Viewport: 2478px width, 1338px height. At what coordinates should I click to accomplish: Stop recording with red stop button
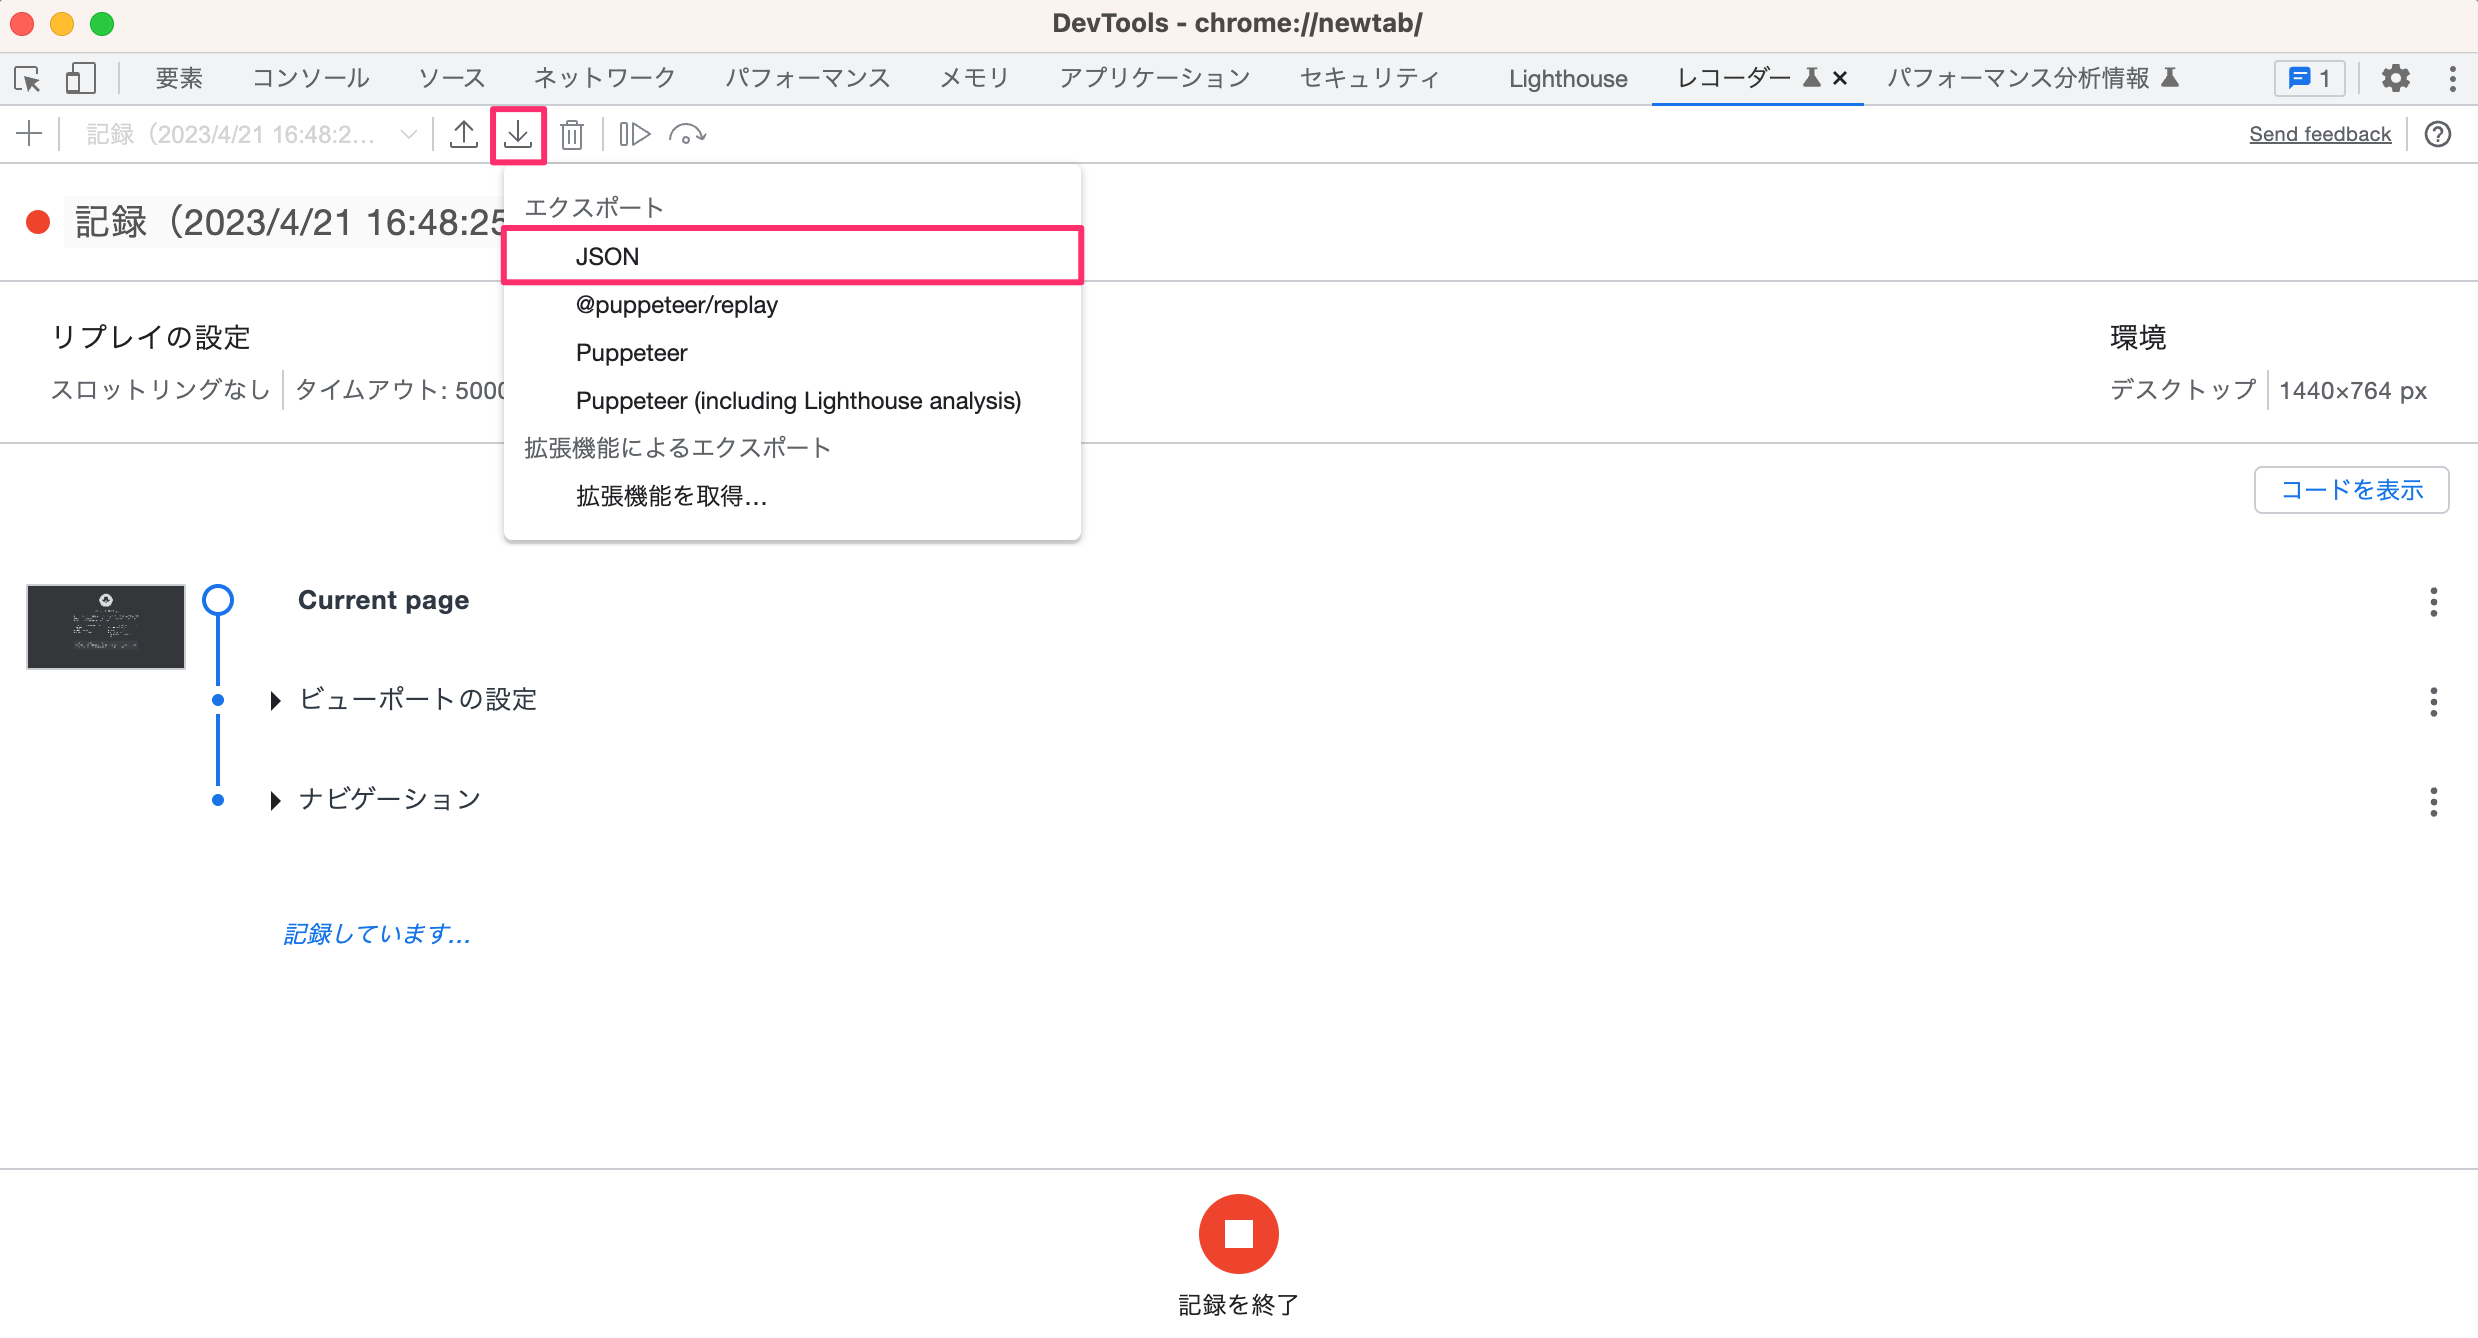click(1238, 1234)
